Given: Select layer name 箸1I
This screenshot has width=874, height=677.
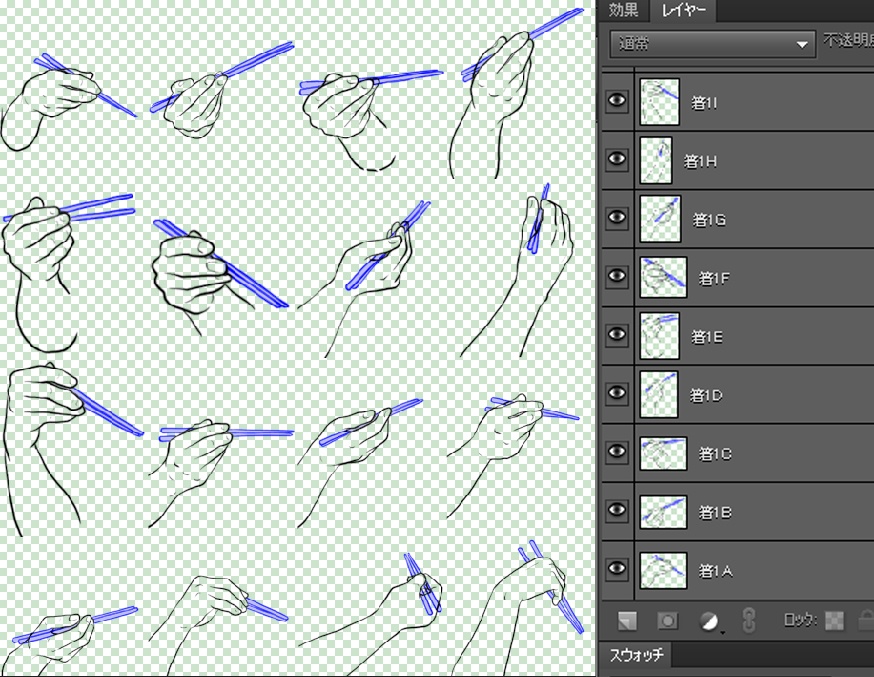Looking at the screenshot, I should coord(704,103).
